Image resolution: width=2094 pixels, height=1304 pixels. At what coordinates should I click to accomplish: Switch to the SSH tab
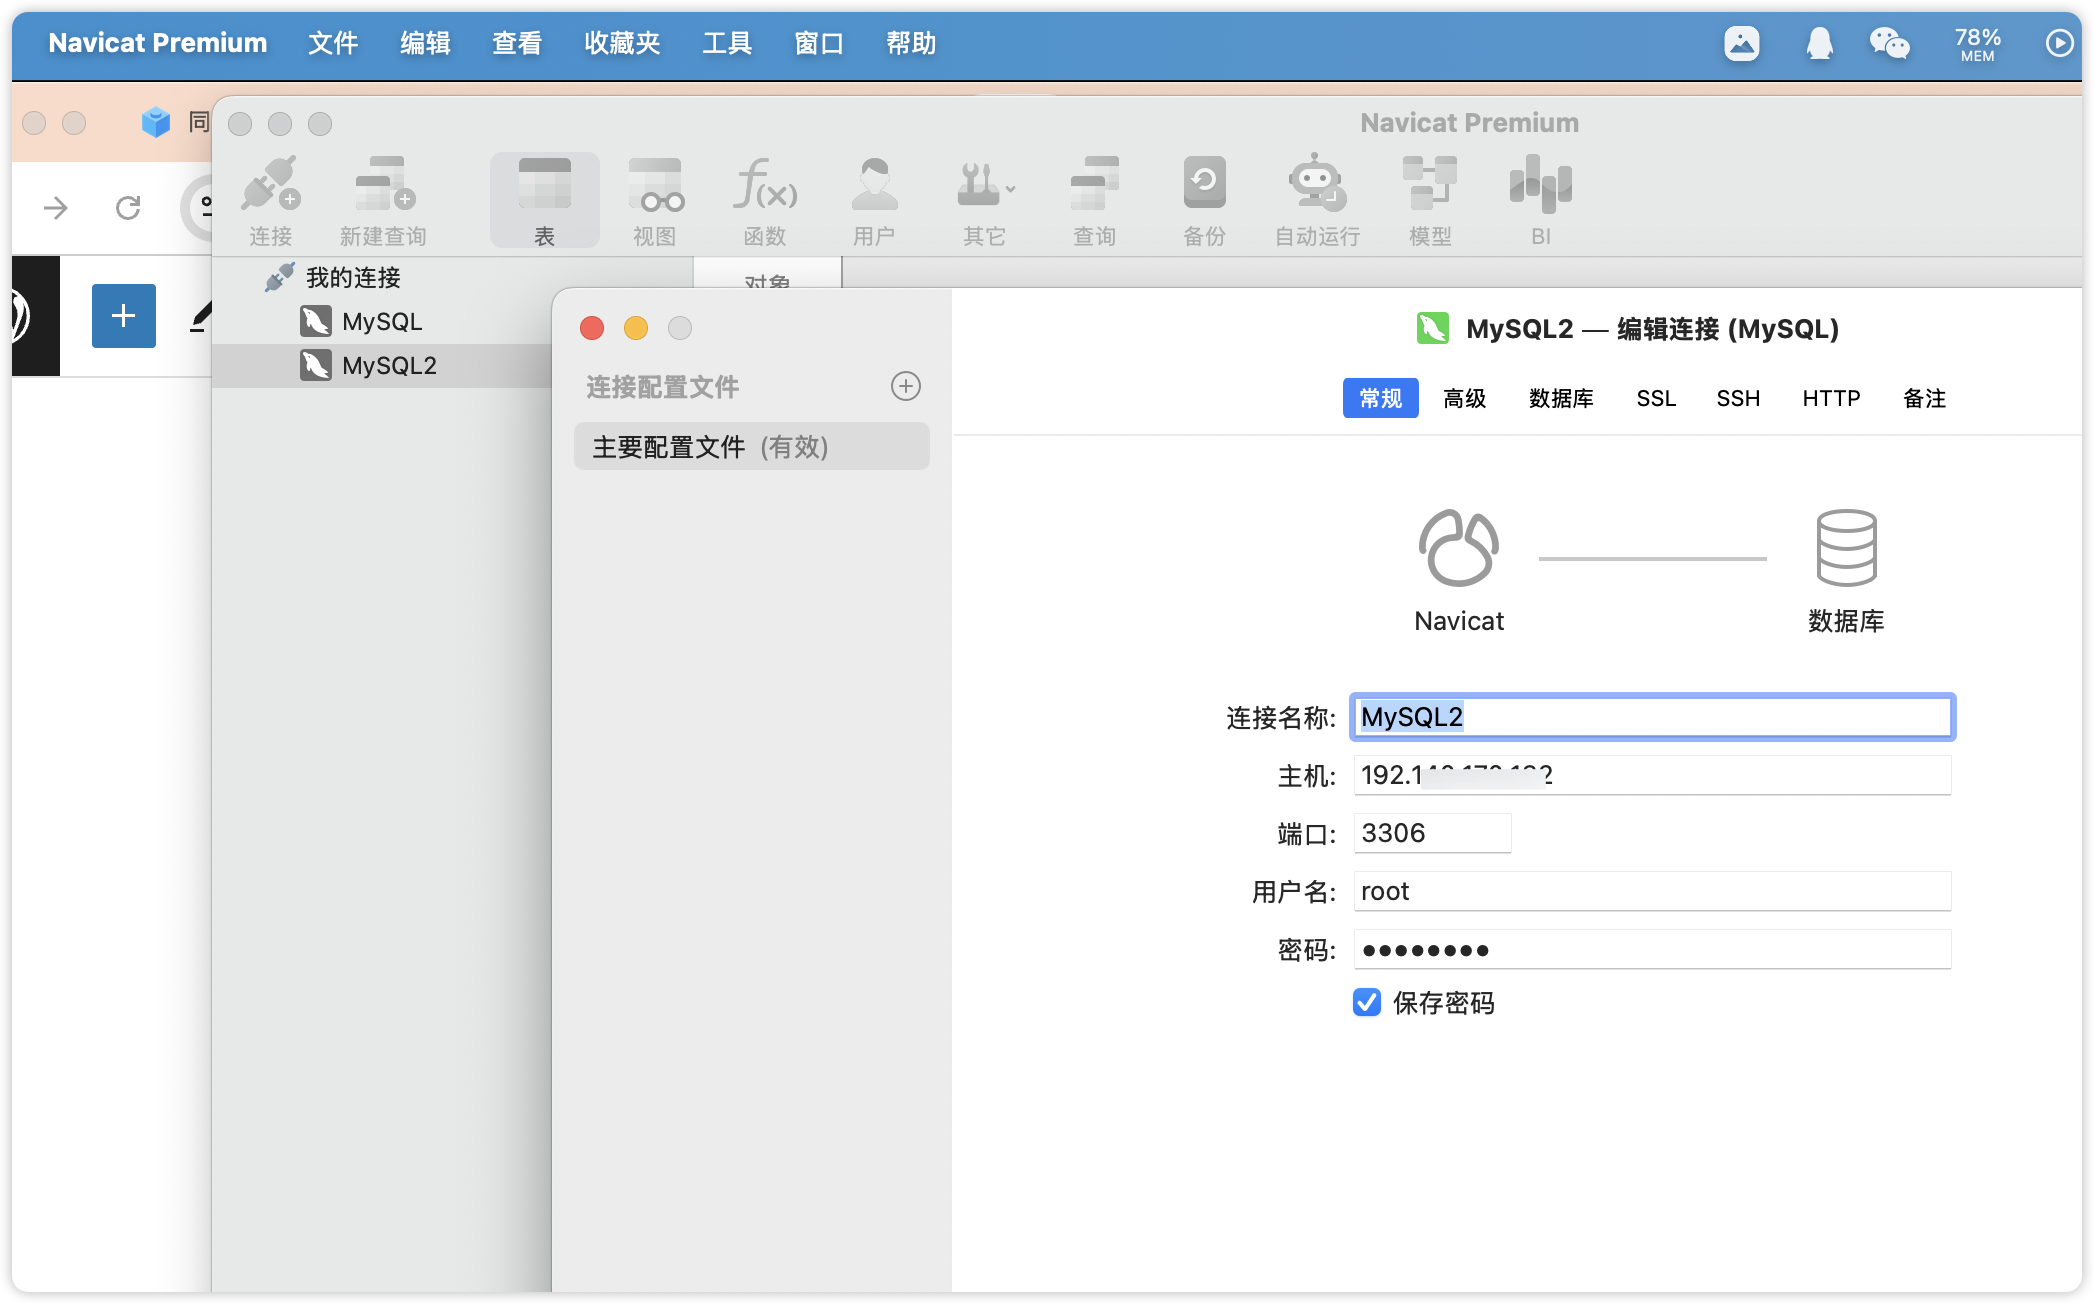pyautogui.click(x=1738, y=398)
